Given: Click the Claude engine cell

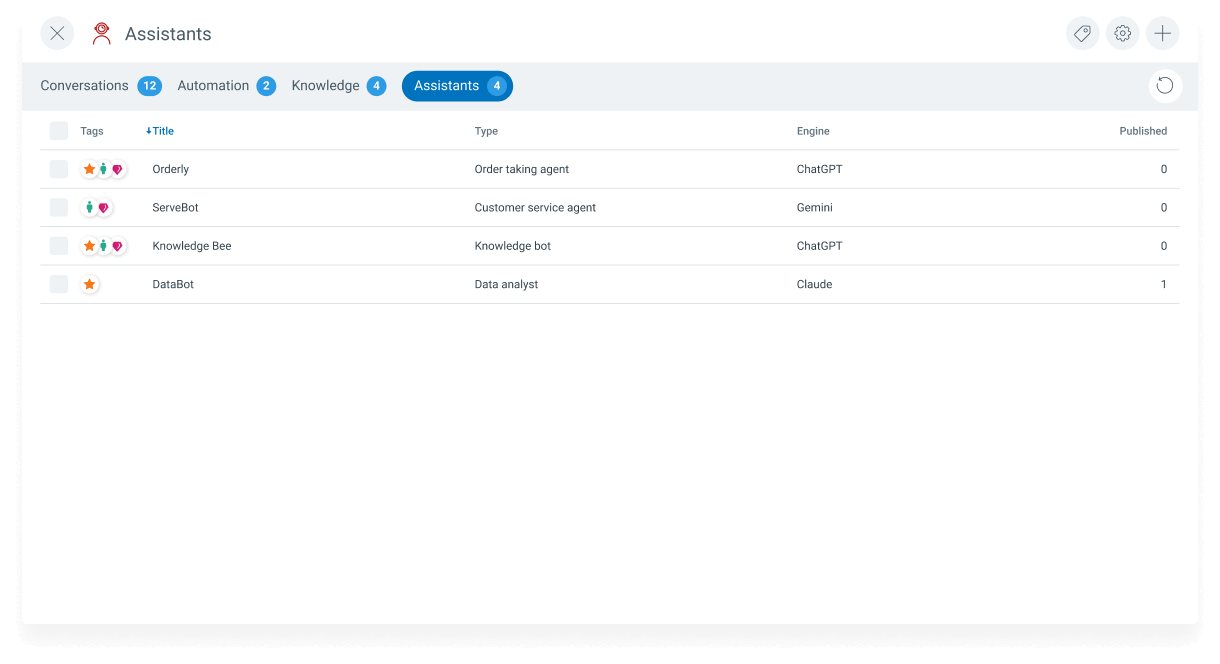Looking at the screenshot, I should 814,284.
